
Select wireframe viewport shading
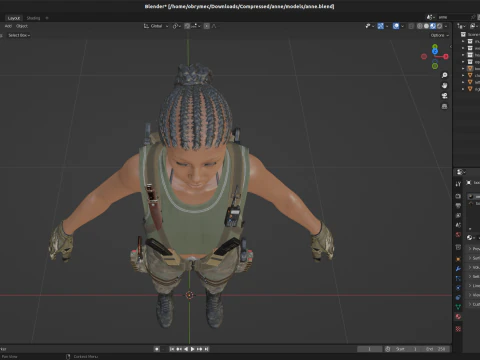click(420, 26)
